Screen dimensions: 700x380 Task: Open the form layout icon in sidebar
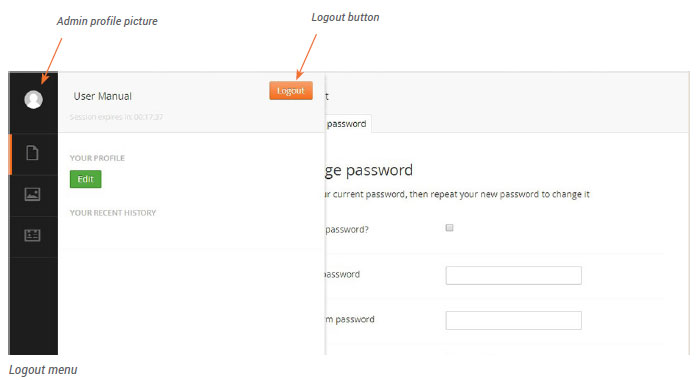click(x=32, y=235)
